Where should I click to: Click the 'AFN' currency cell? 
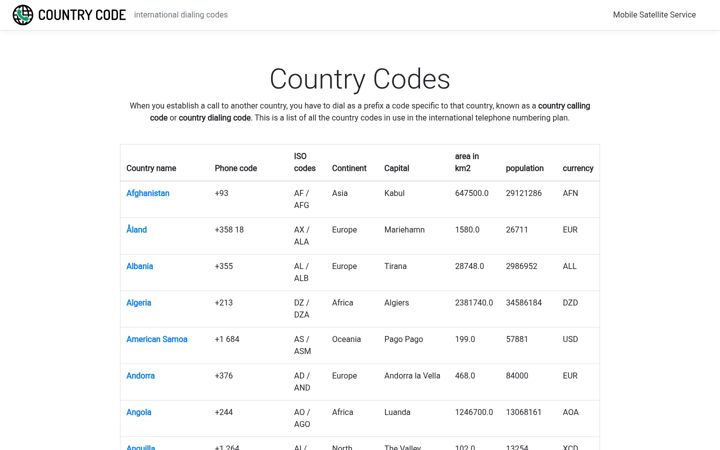point(570,193)
